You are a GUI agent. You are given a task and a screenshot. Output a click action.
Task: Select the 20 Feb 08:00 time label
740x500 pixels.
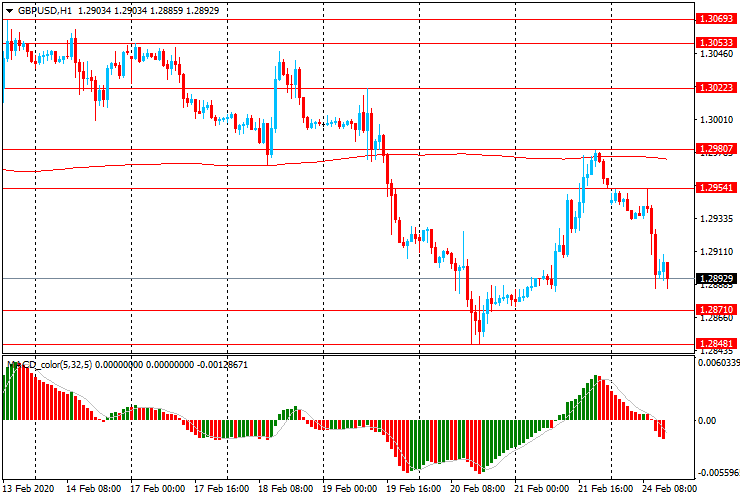tap(478, 488)
